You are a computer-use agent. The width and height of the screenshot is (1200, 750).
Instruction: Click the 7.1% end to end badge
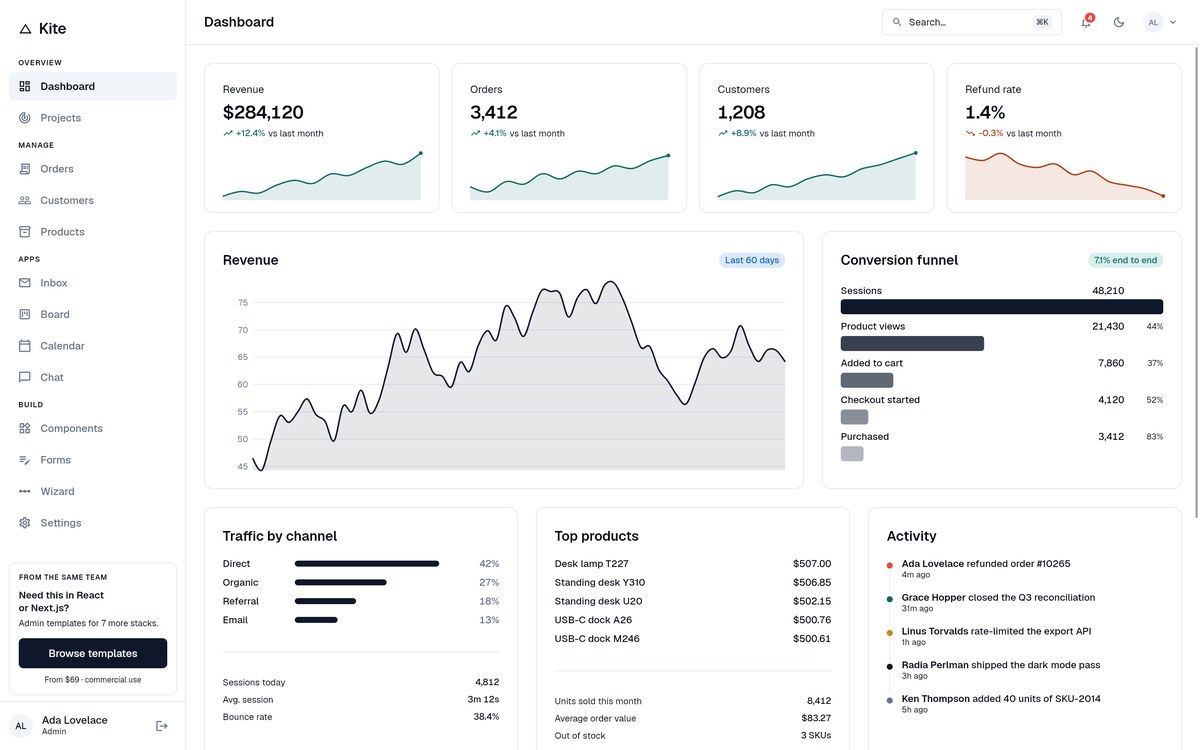point(1125,260)
